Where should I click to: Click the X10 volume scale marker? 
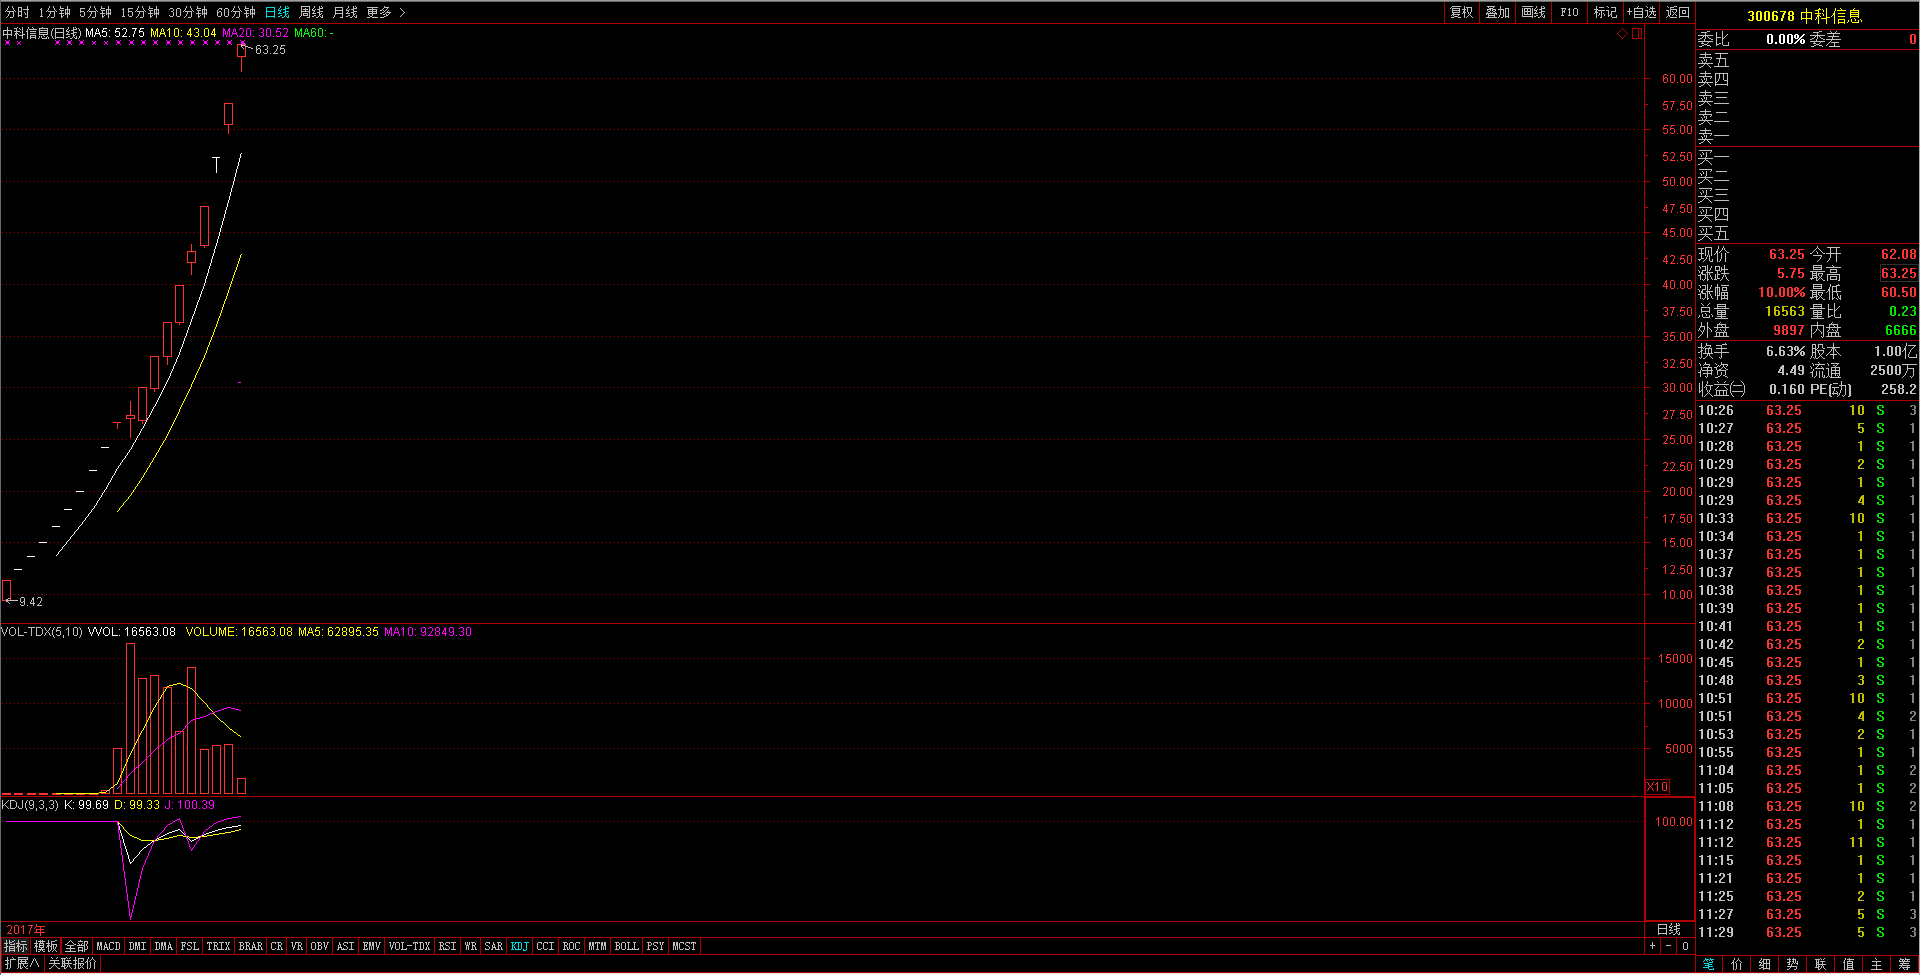(1657, 787)
